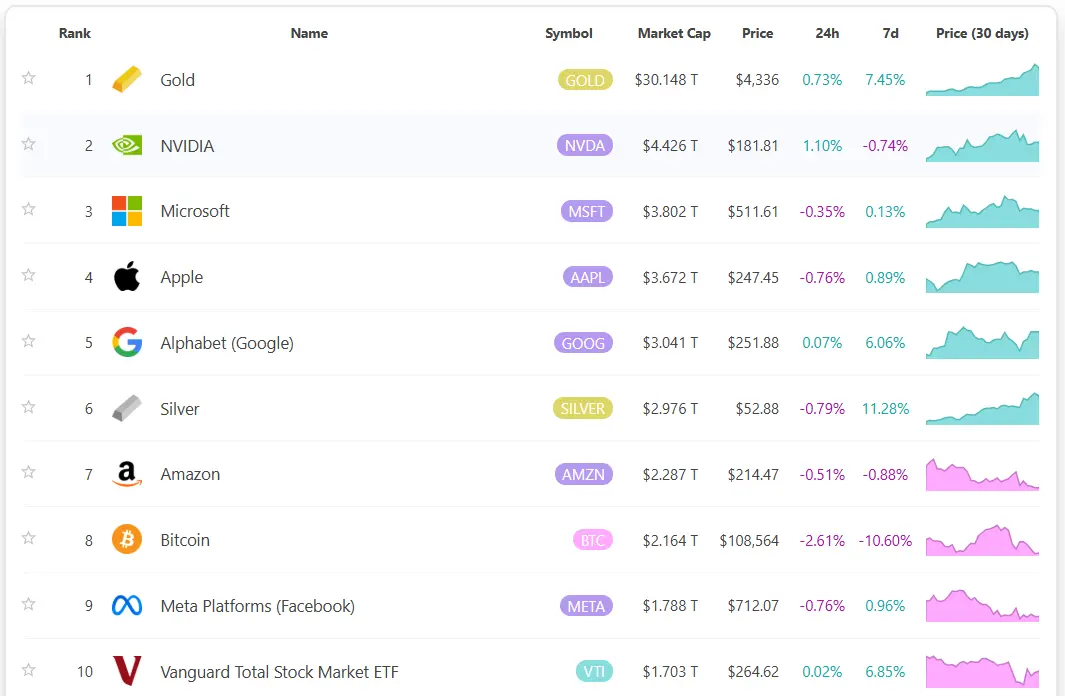Open Vanguard Total Stock Market ETF link
This screenshot has width=1065, height=696.
tap(279, 672)
